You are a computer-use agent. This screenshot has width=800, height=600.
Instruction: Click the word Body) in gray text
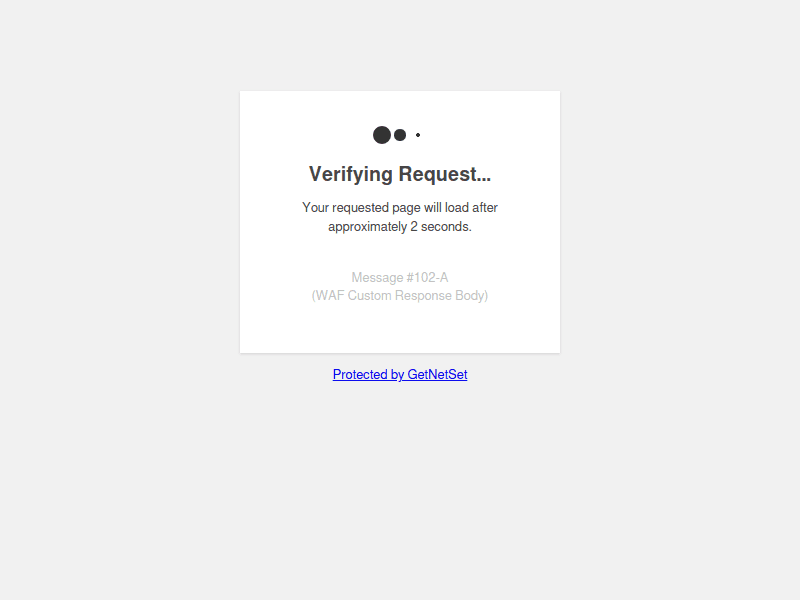[472, 296]
